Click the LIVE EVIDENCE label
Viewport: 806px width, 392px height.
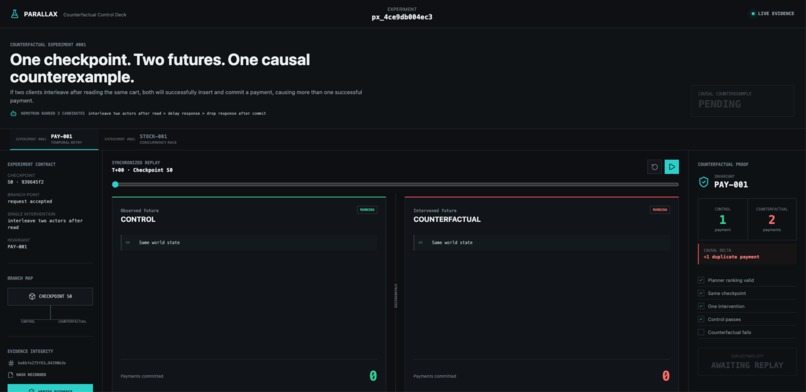[776, 14]
